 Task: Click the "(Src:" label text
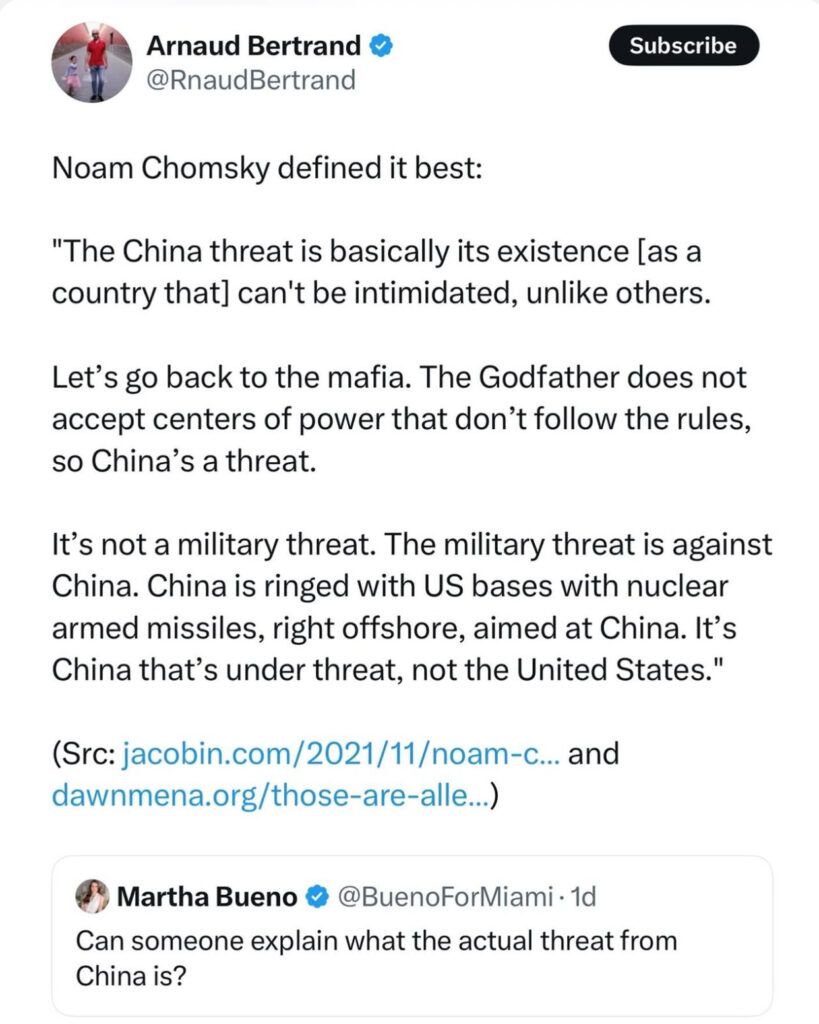coord(84,754)
